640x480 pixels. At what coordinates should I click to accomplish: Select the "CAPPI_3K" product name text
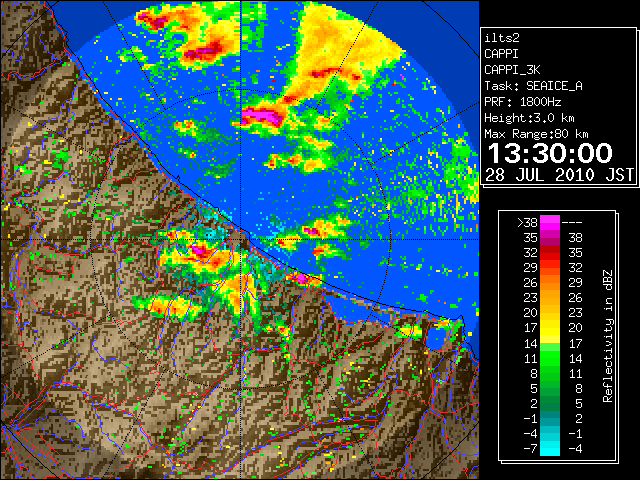pos(512,70)
